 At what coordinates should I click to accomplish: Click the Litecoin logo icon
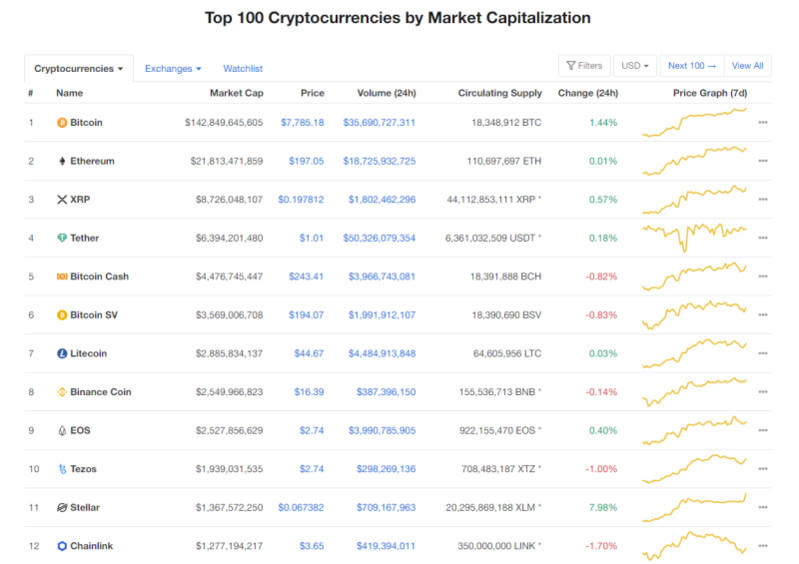tap(62, 354)
